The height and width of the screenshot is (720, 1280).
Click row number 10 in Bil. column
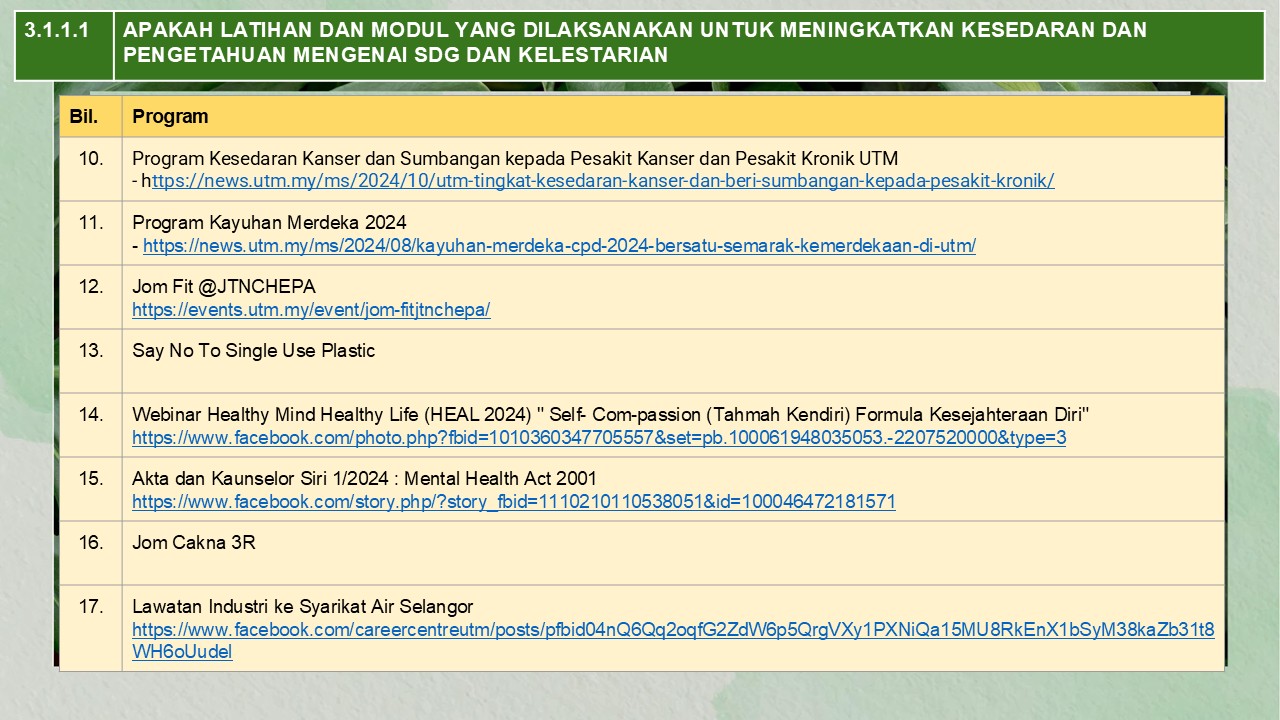pyautogui.click(x=91, y=158)
